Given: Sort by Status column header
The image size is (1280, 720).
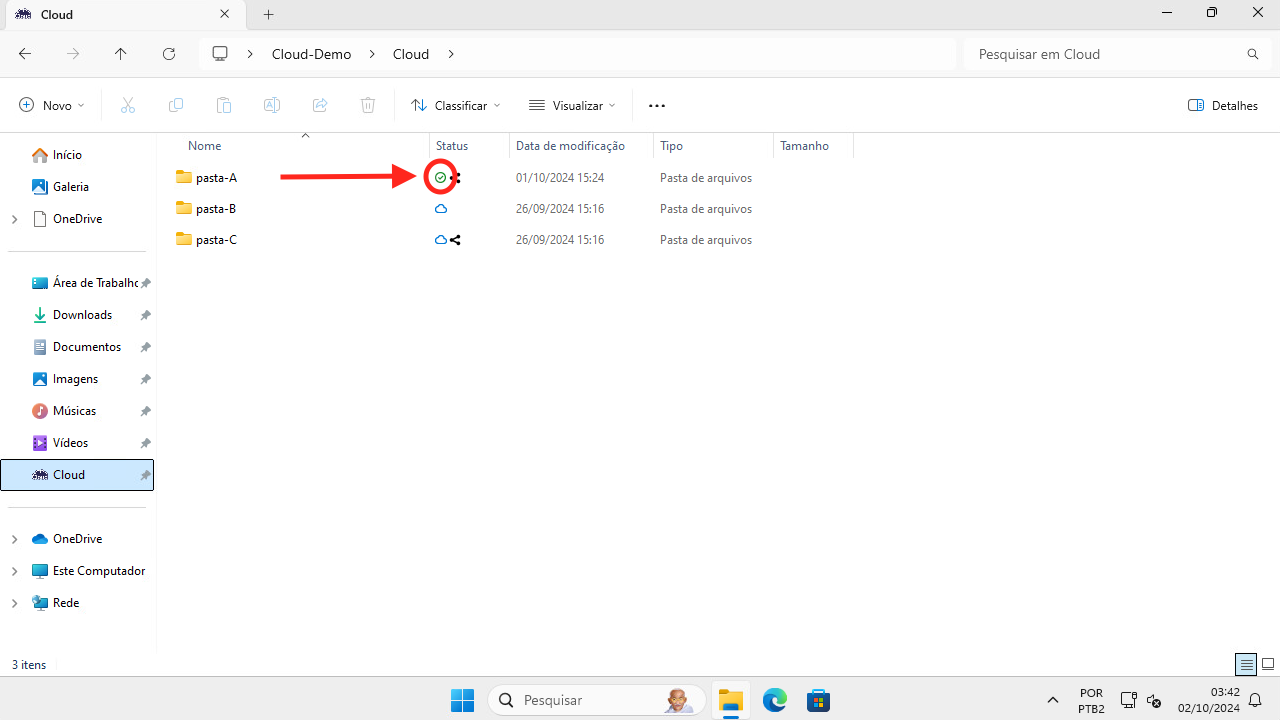Looking at the screenshot, I should (x=452, y=146).
